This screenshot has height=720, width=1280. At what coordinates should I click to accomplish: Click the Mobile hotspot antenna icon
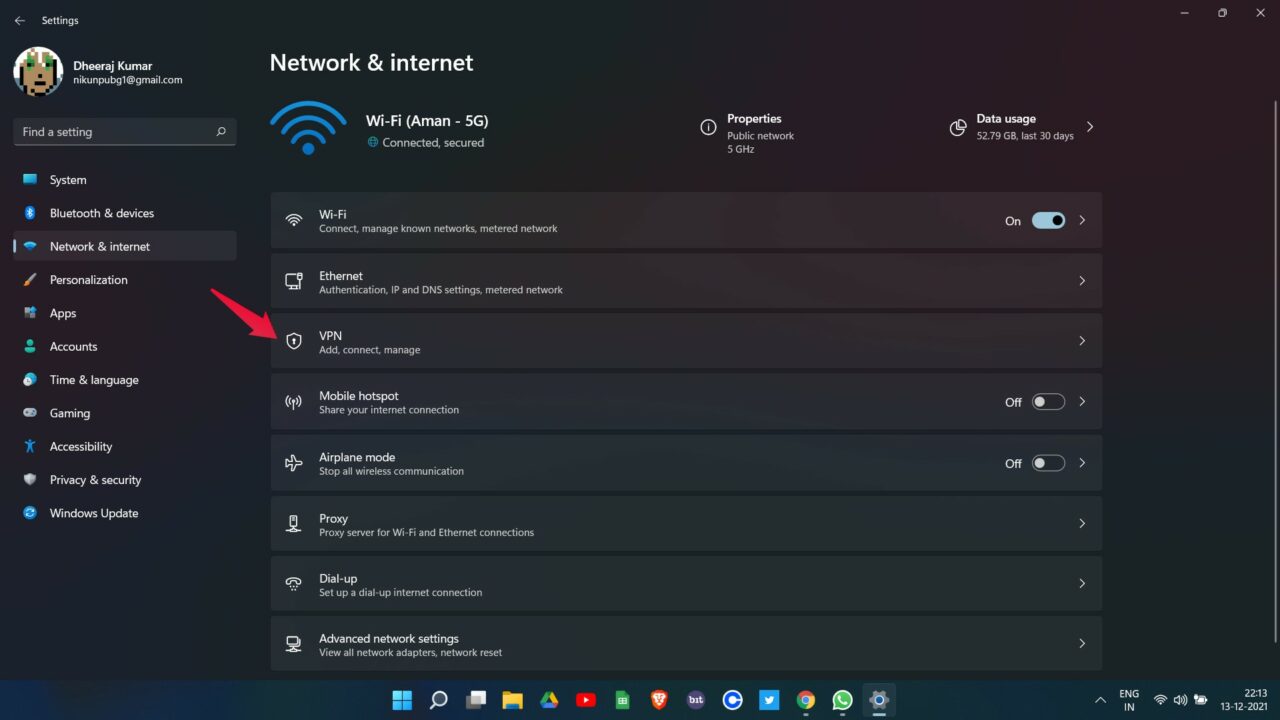point(293,402)
